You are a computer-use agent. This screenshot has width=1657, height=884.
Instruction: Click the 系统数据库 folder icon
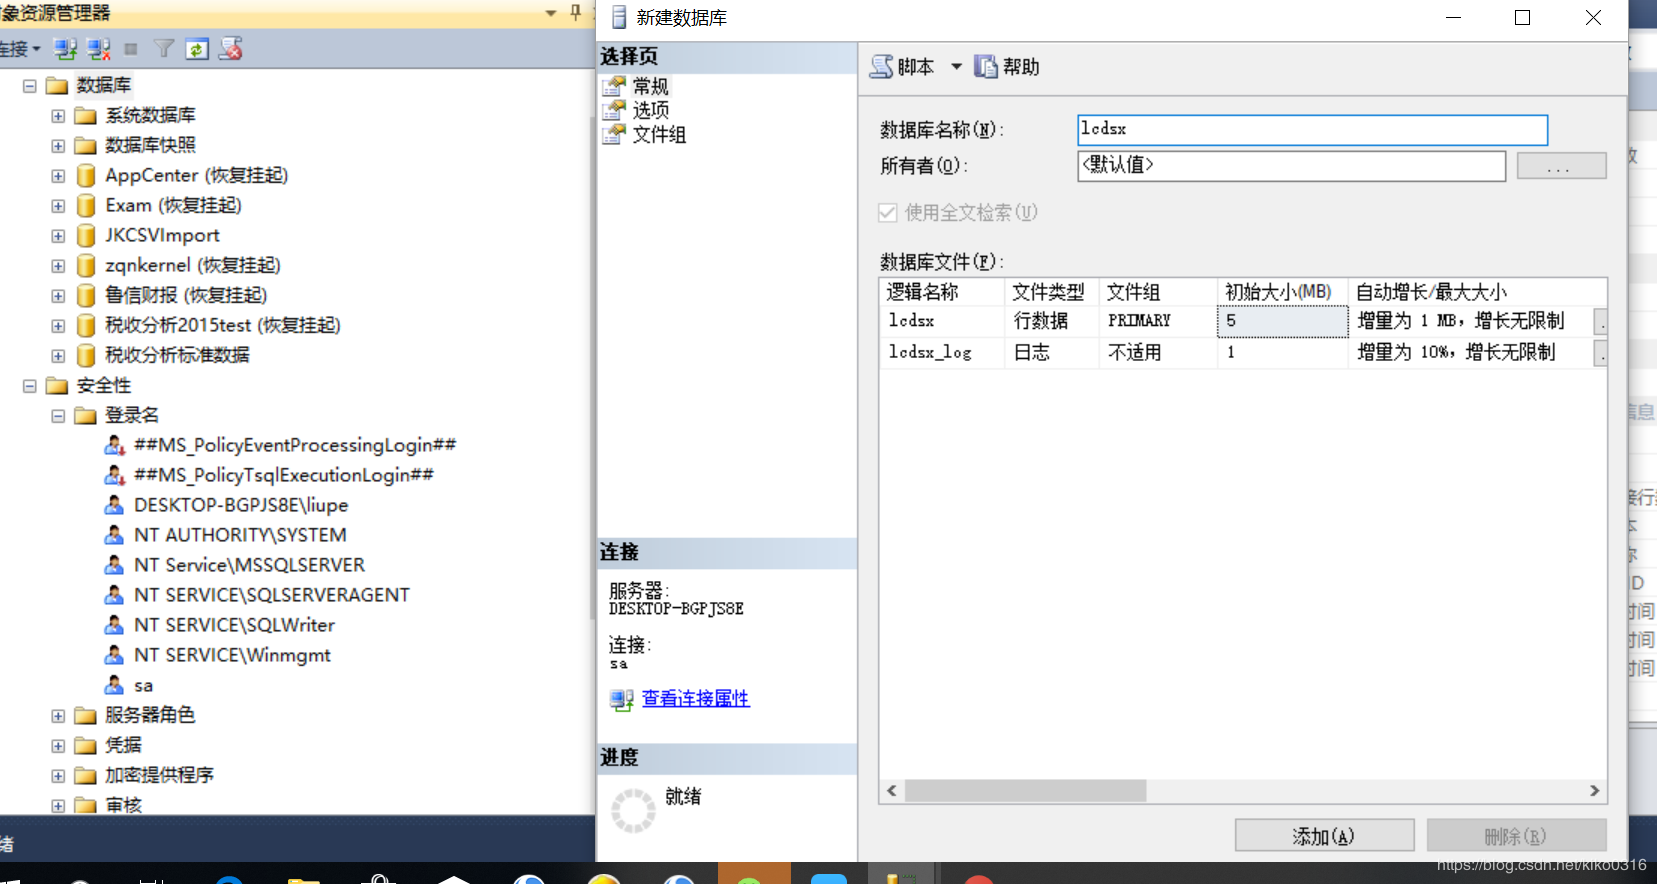coord(86,116)
